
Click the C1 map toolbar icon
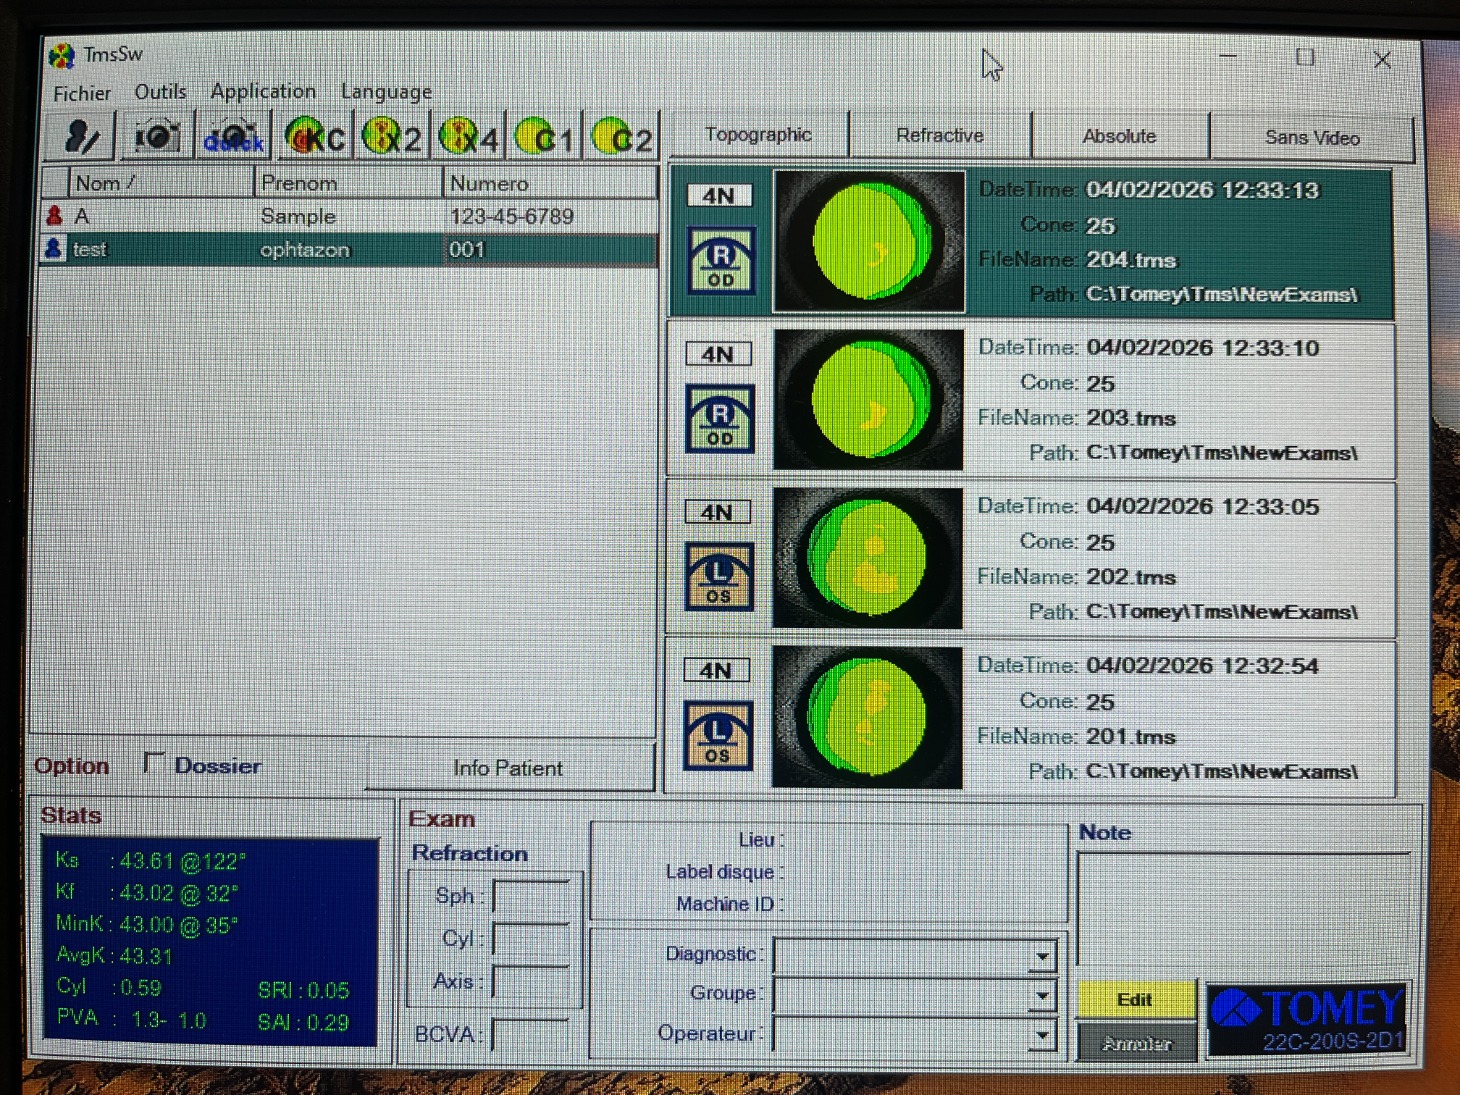pos(544,137)
